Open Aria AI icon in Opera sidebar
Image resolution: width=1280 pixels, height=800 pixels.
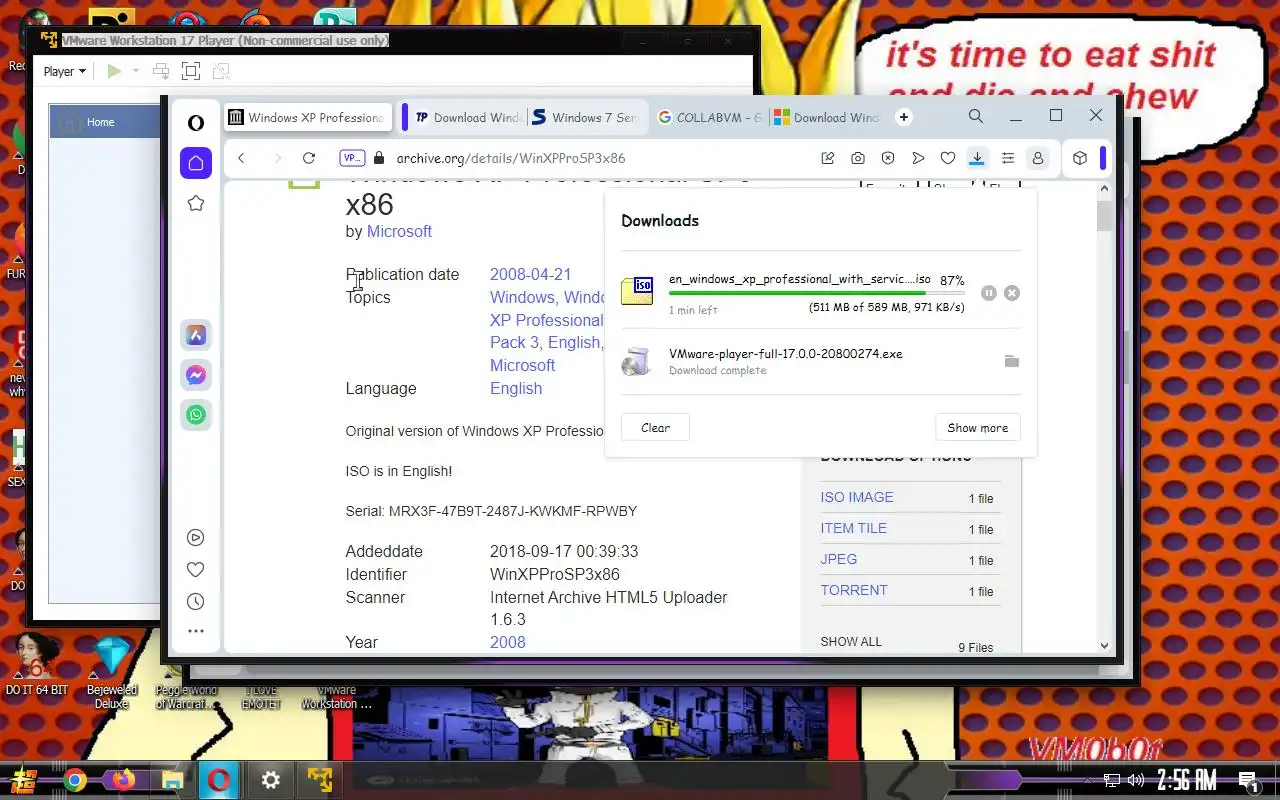[x=196, y=335]
